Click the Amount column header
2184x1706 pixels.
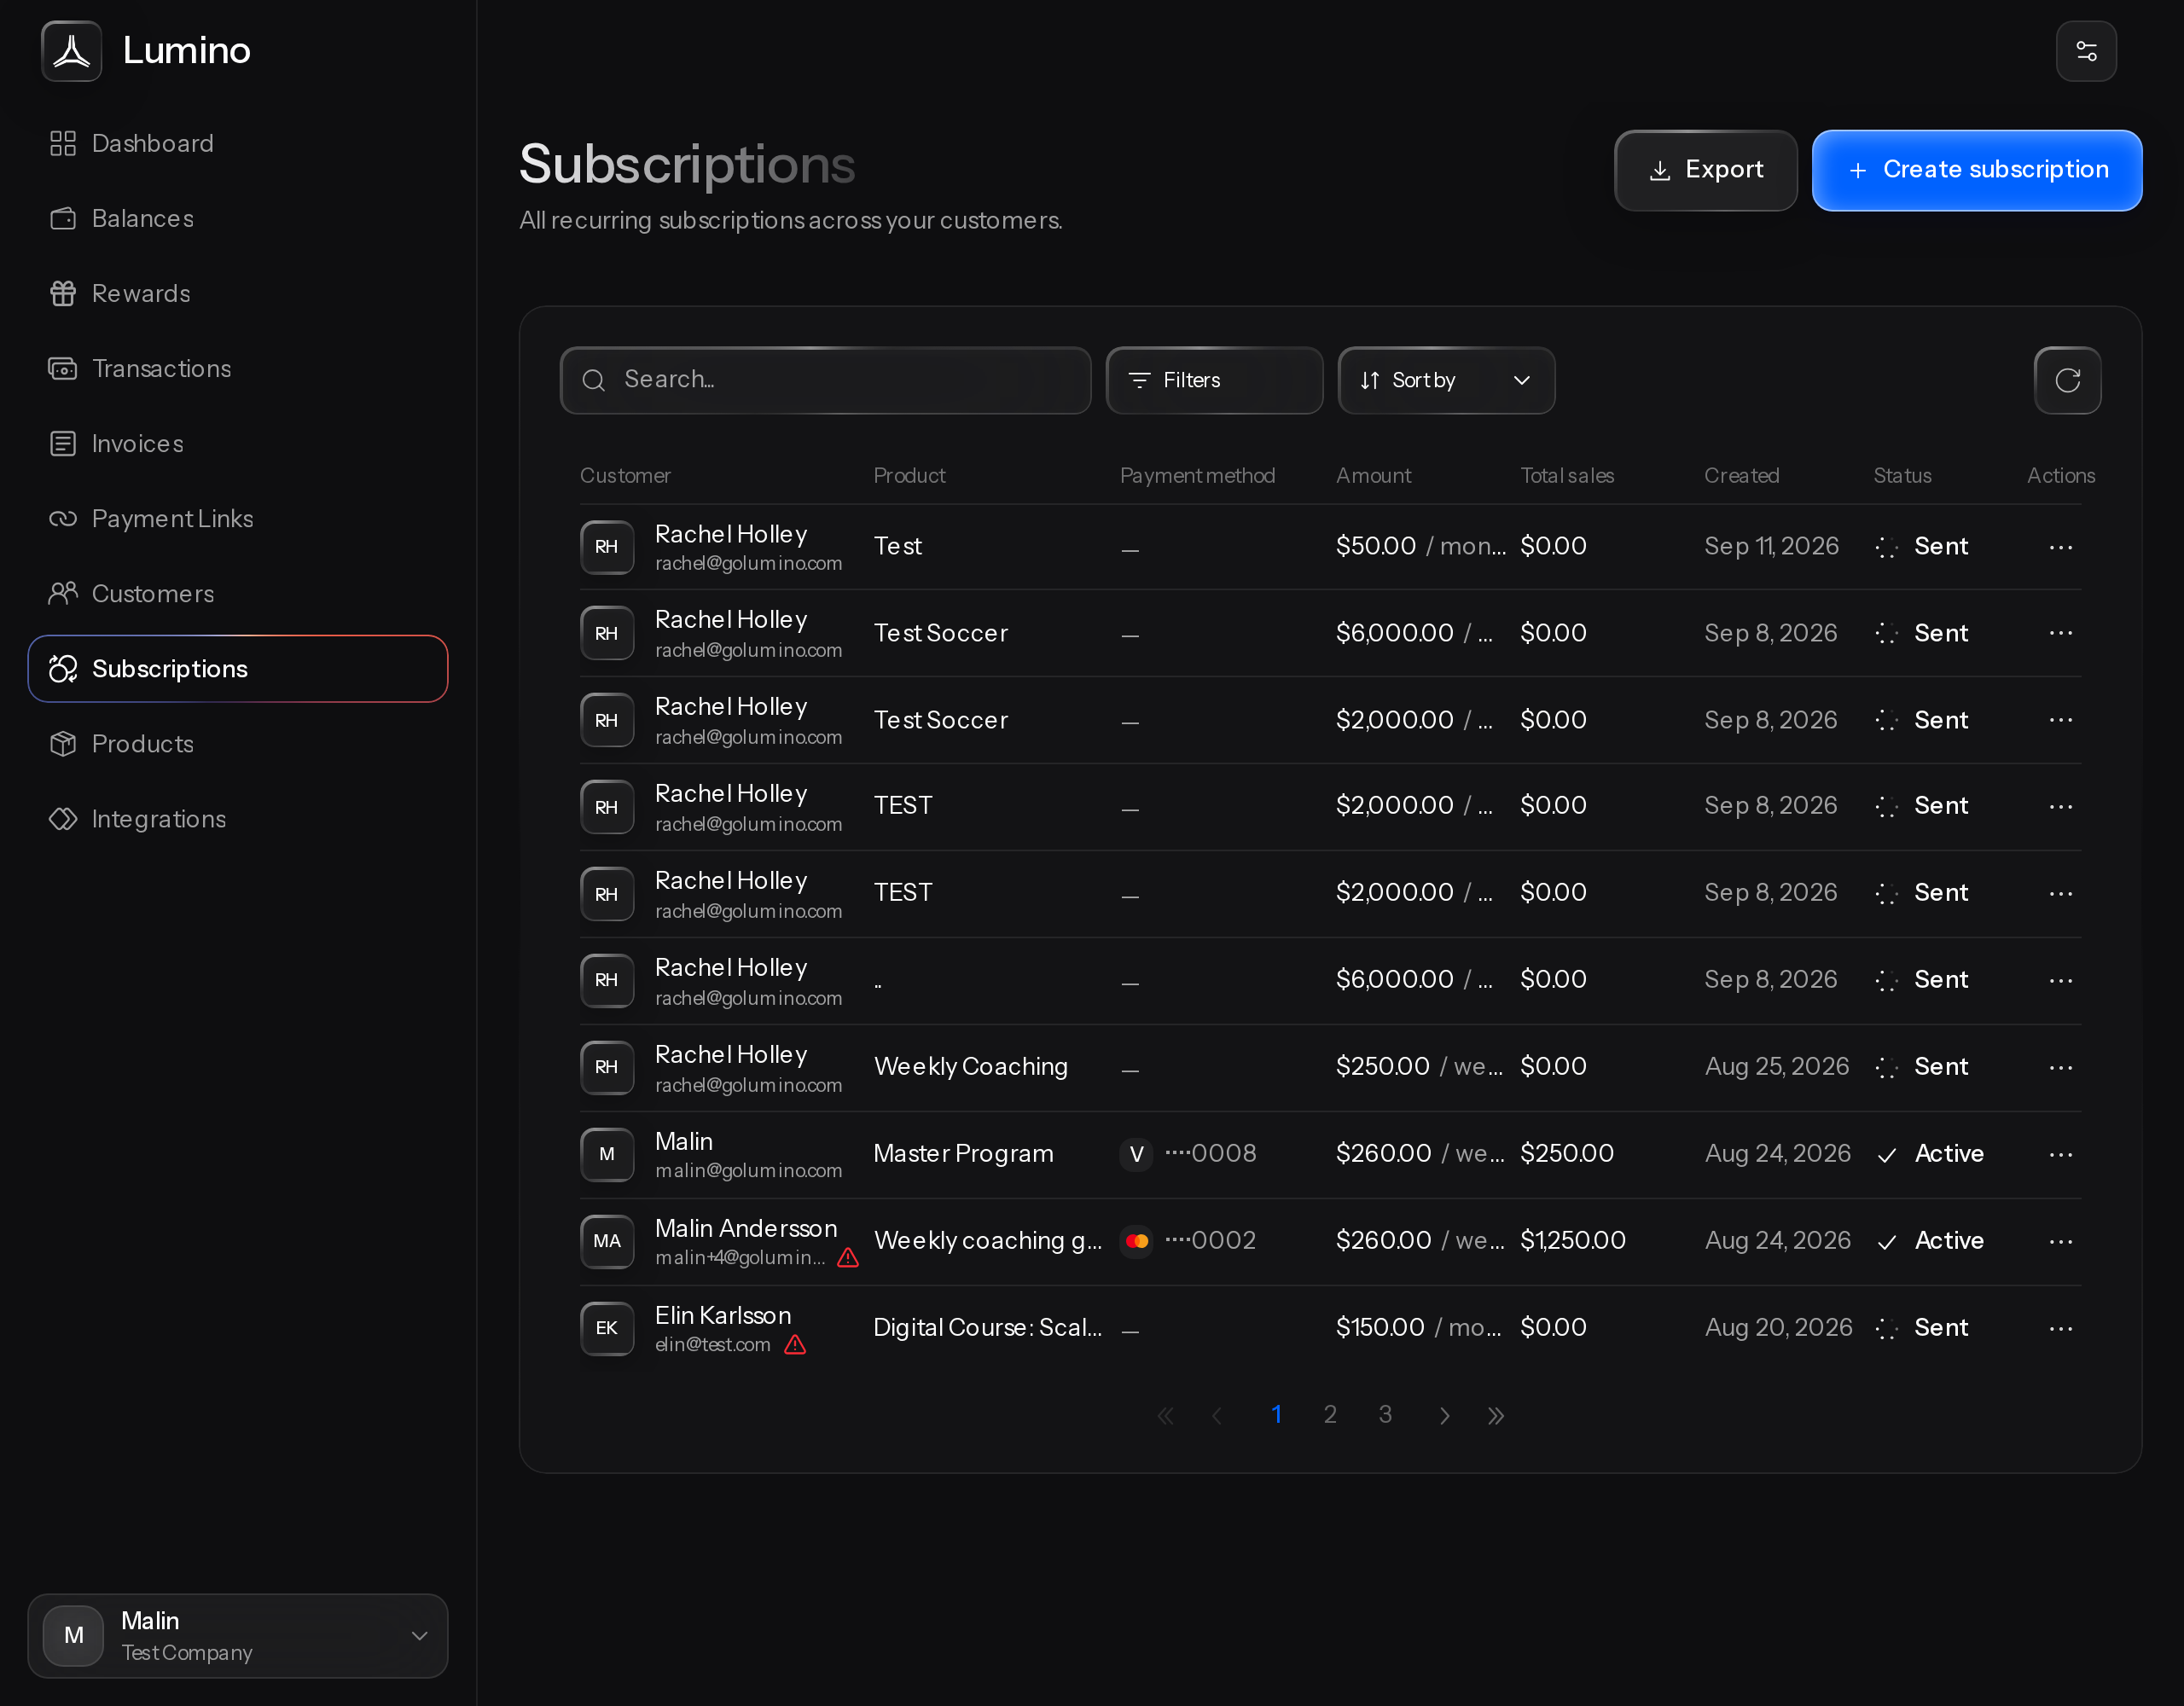pyautogui.click(x=1373, y=475)
